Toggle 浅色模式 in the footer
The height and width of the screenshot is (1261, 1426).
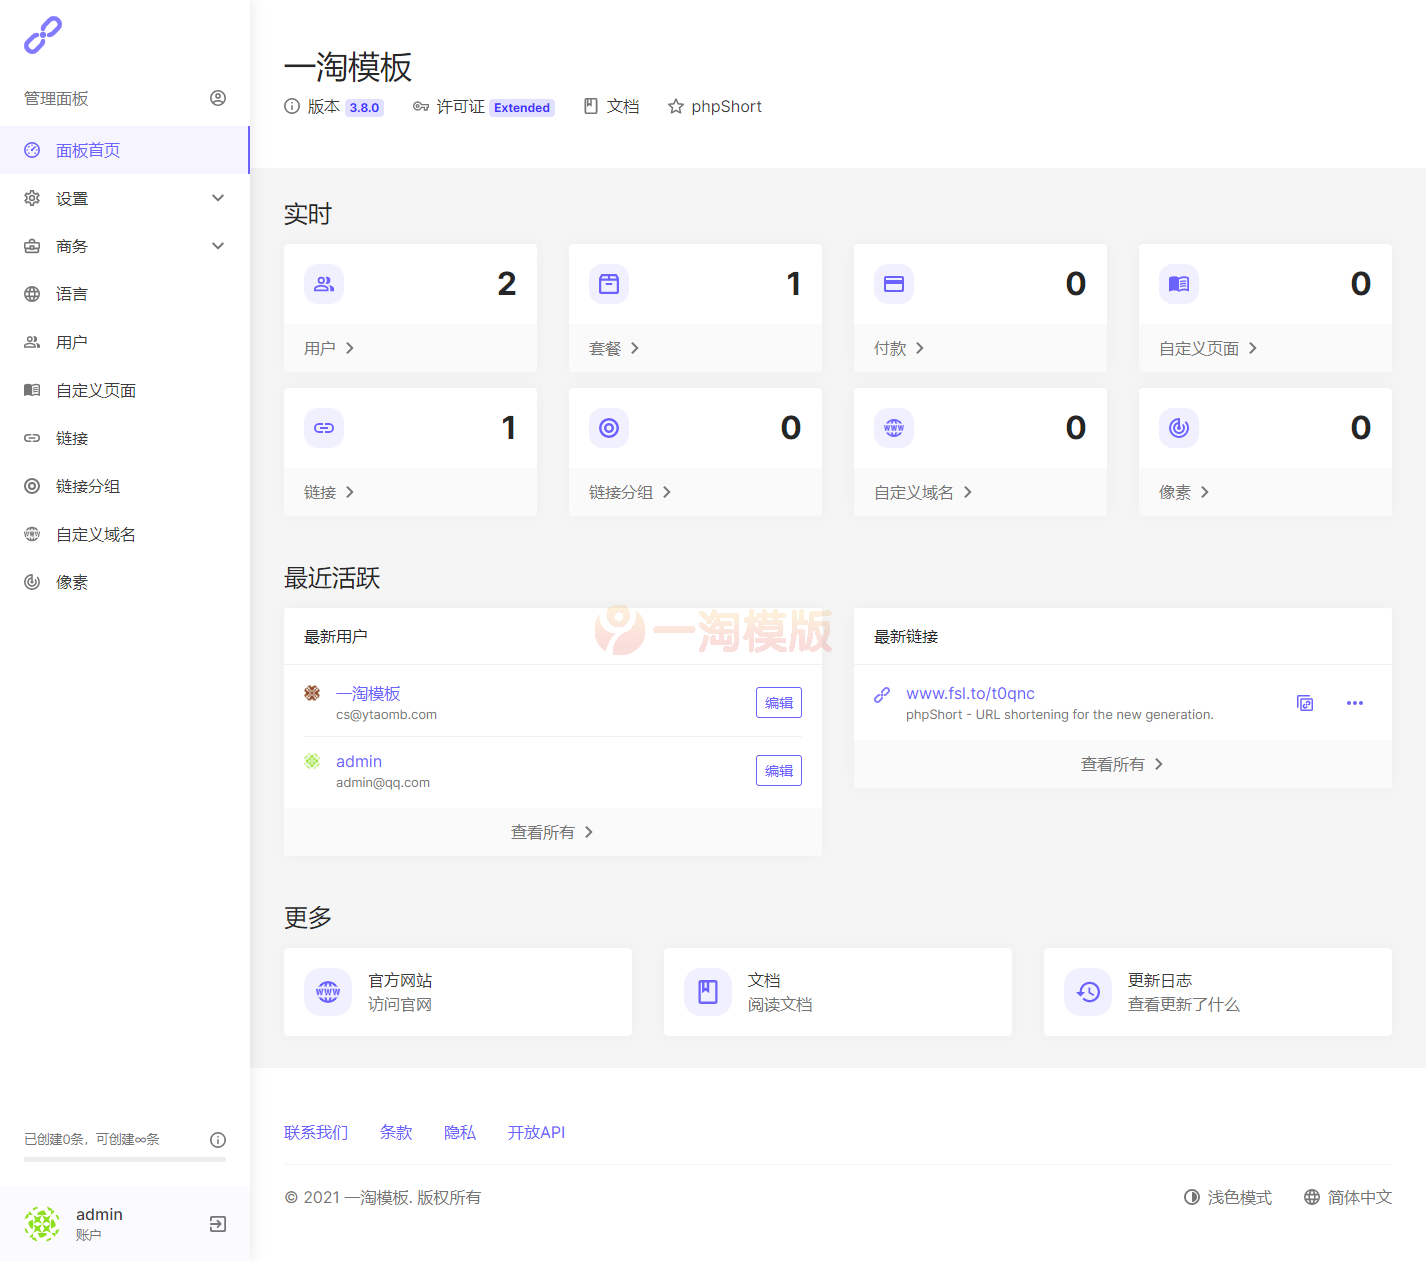1228,1197
